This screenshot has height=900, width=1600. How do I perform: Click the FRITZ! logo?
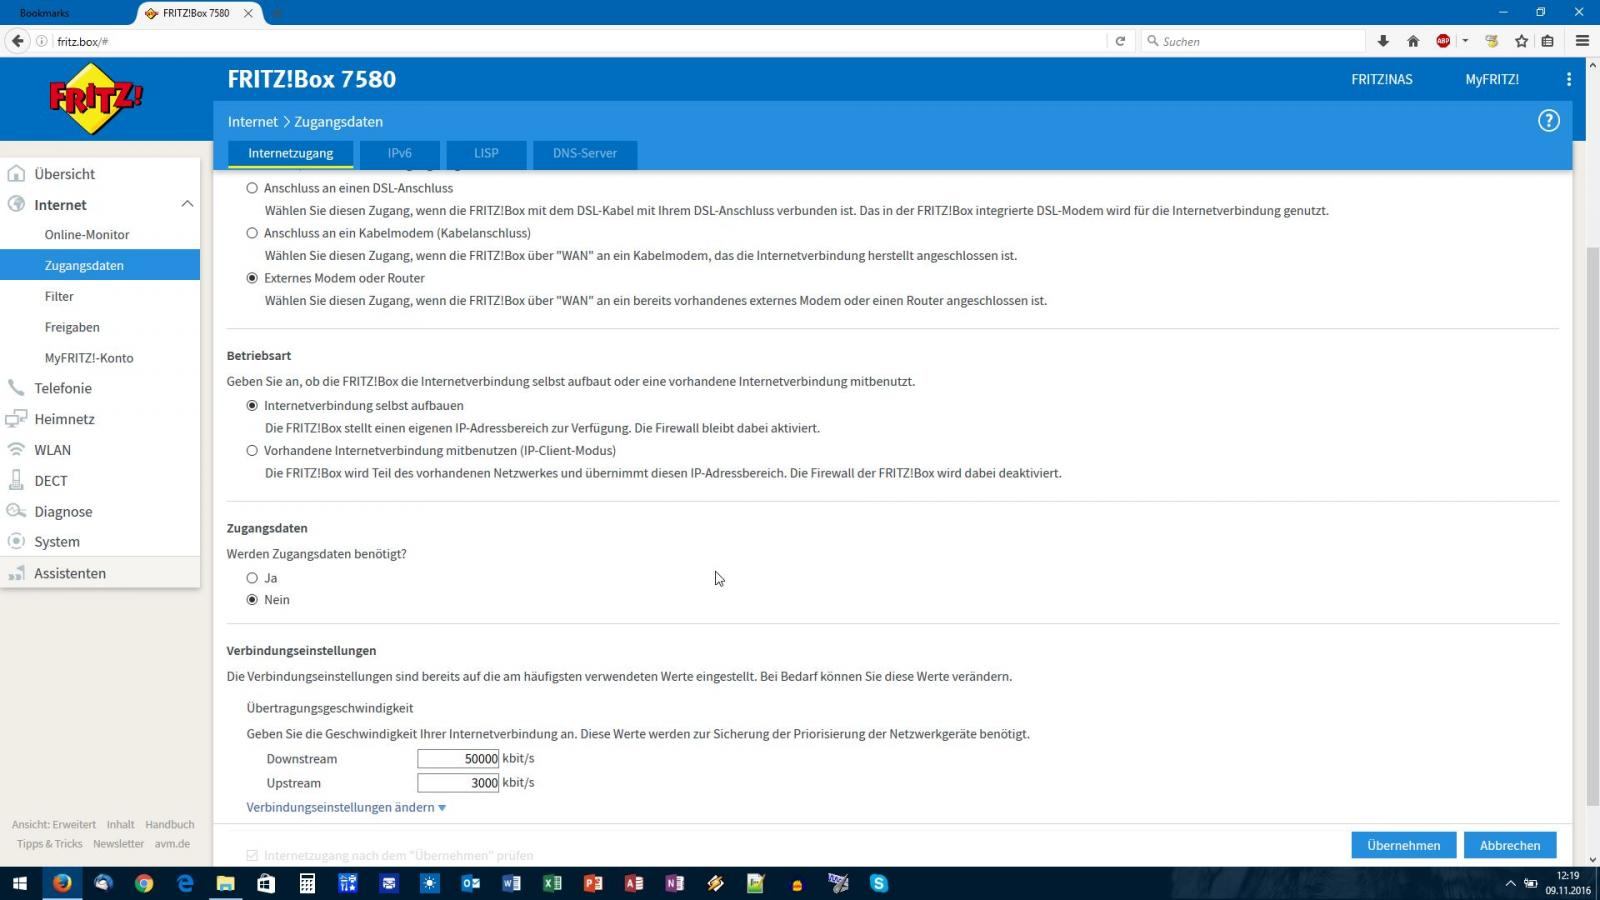(96, 98)
